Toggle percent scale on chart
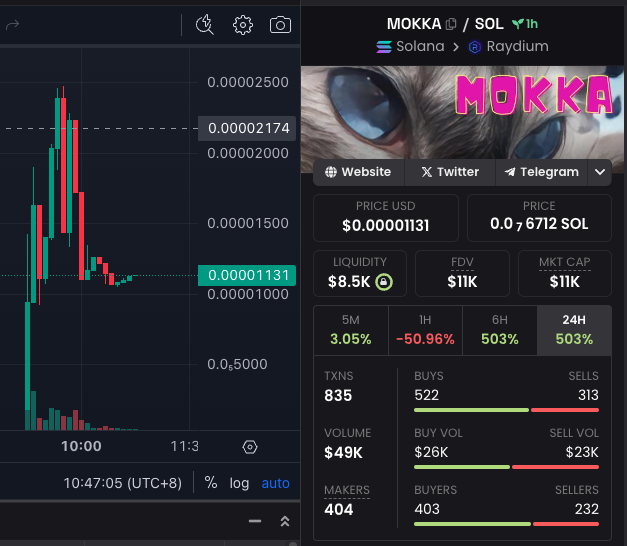 pos(211,483)
